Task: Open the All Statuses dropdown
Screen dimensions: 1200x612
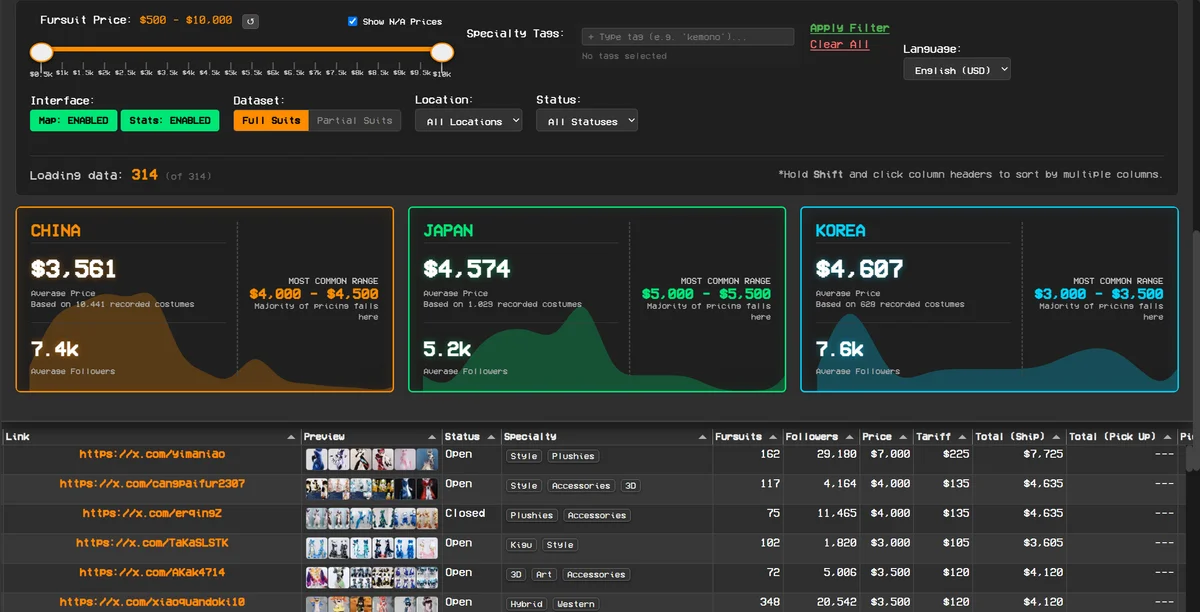Action: (587, 121)
